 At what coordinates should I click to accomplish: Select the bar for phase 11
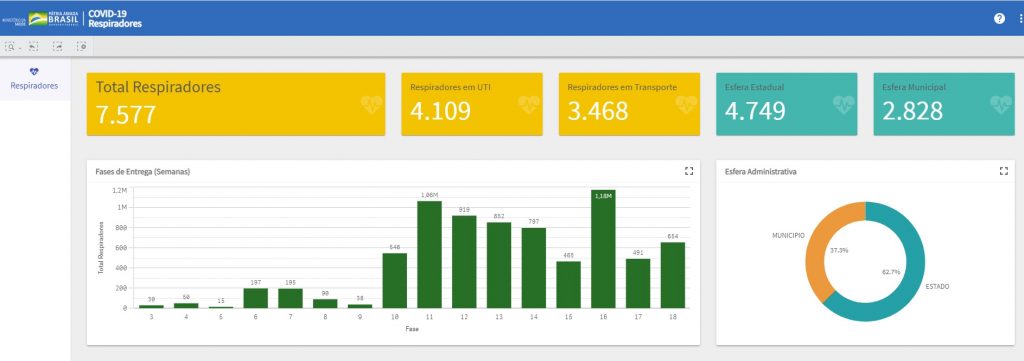tap(429, 255)
